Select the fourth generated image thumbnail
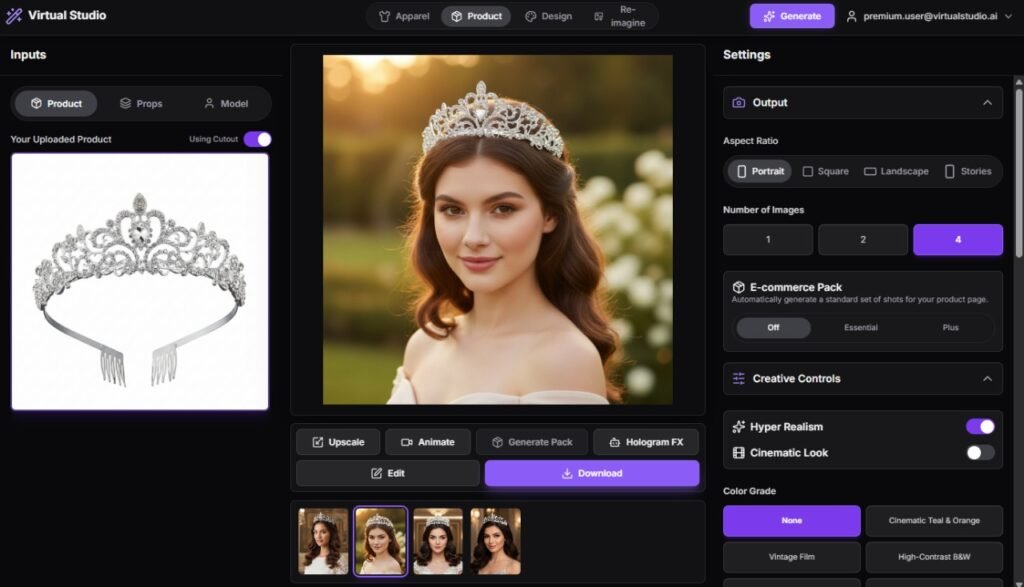The width and height of the screenshot is (1024, 587). [495, 541]
